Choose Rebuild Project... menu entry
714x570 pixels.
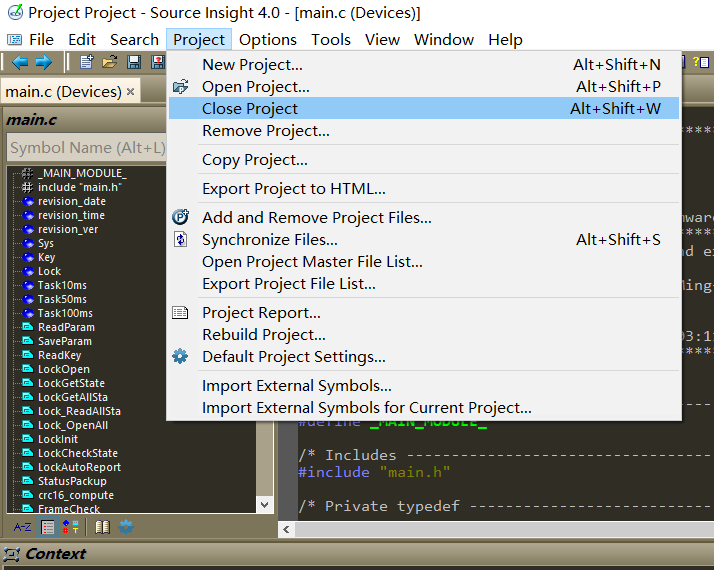click(x=424, y=335)
